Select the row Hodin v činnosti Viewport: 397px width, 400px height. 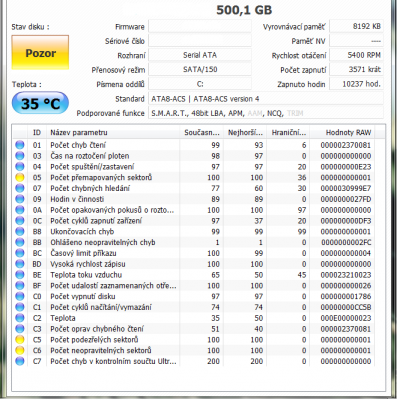click(193, 199)
